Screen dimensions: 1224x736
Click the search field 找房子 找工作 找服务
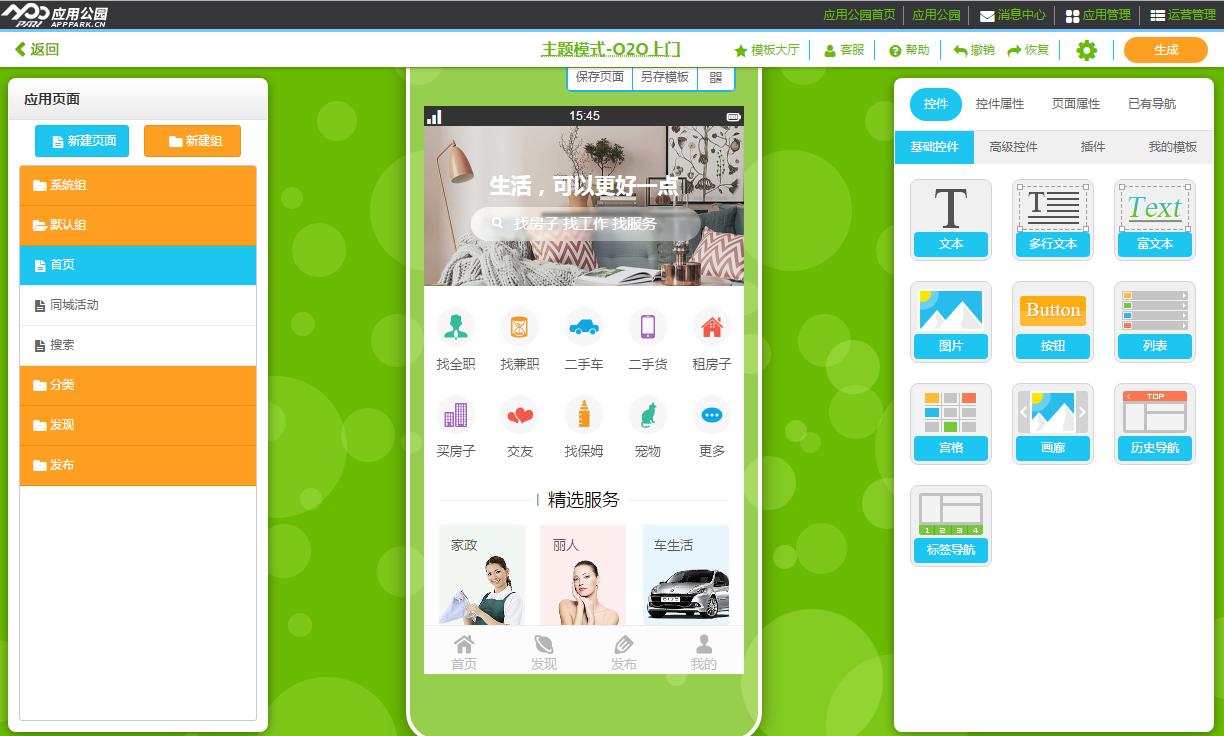(x=585, y=224)
